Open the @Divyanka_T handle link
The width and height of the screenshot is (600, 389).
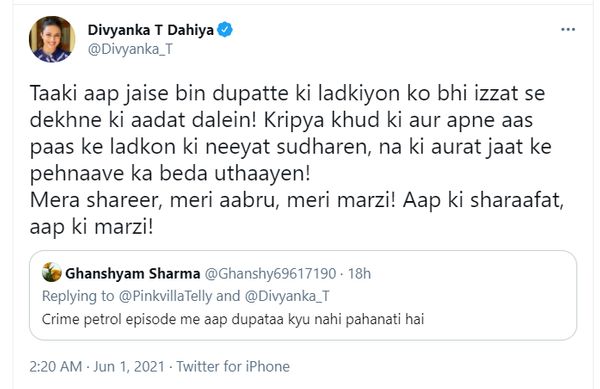click(x=130, y=49)
